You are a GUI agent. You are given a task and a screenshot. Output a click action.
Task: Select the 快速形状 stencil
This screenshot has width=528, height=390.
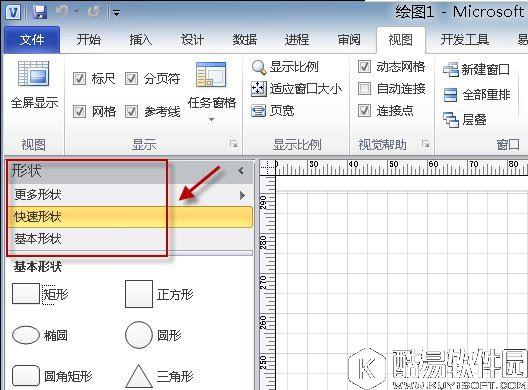(x=130, y=217)
